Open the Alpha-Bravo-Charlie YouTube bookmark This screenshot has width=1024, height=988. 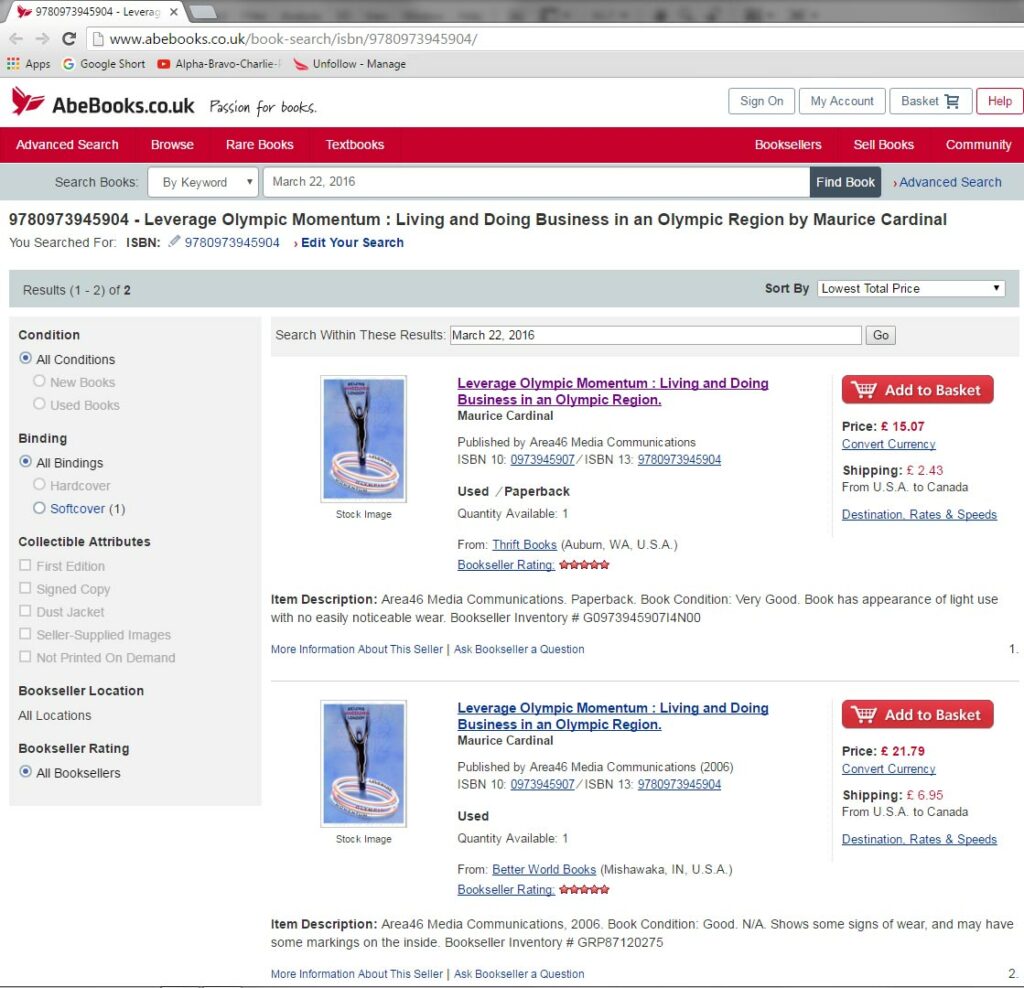pos(219,63)
